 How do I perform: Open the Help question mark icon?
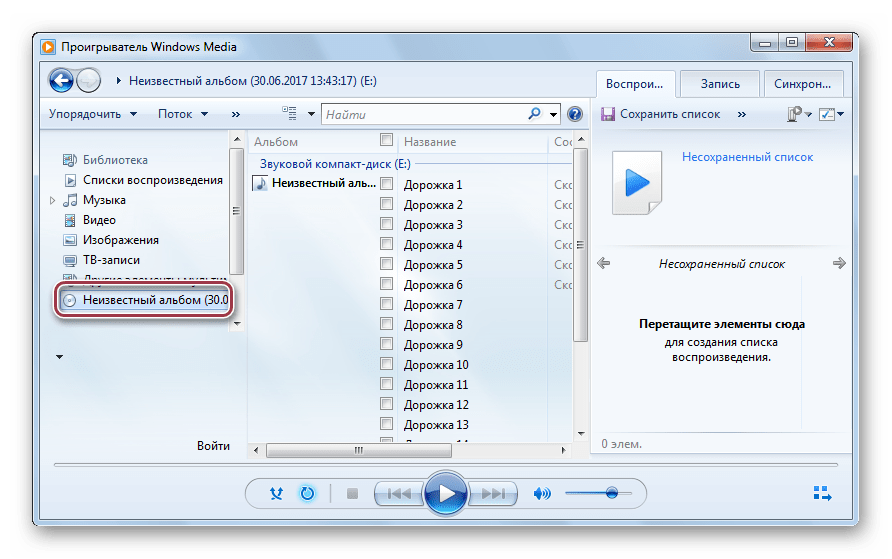point(574,114)
